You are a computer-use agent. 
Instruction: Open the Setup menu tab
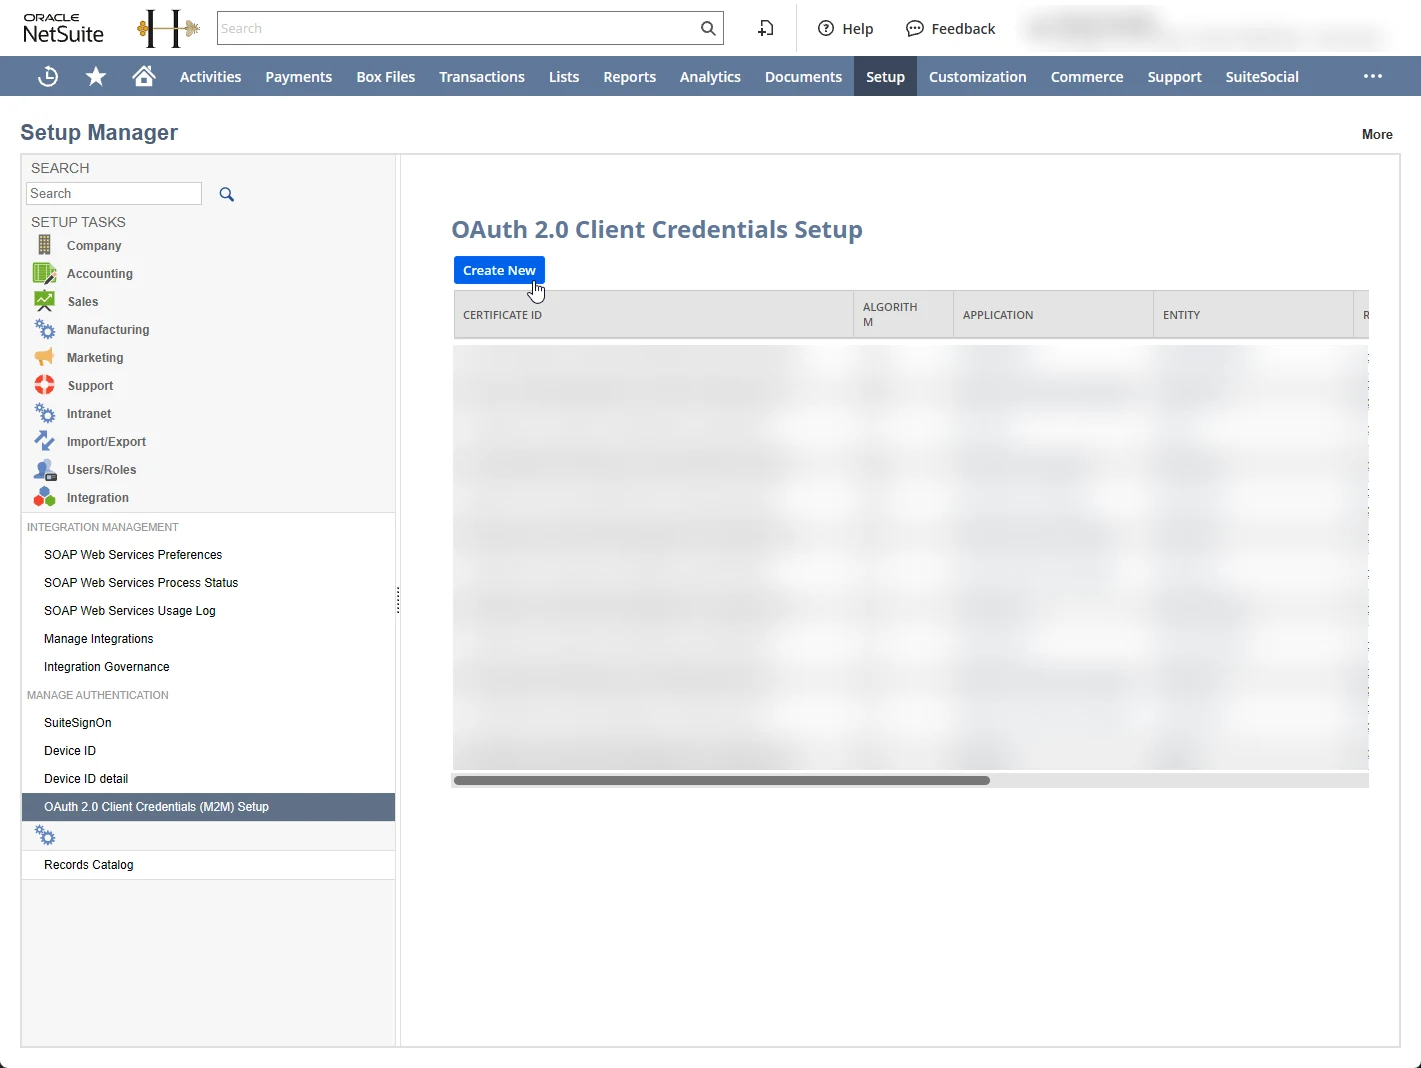(885, 77)
